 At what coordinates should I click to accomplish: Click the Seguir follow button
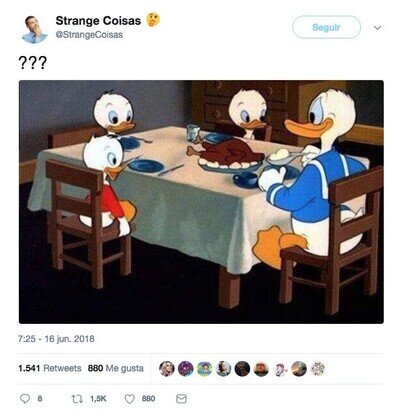(327, 27)
